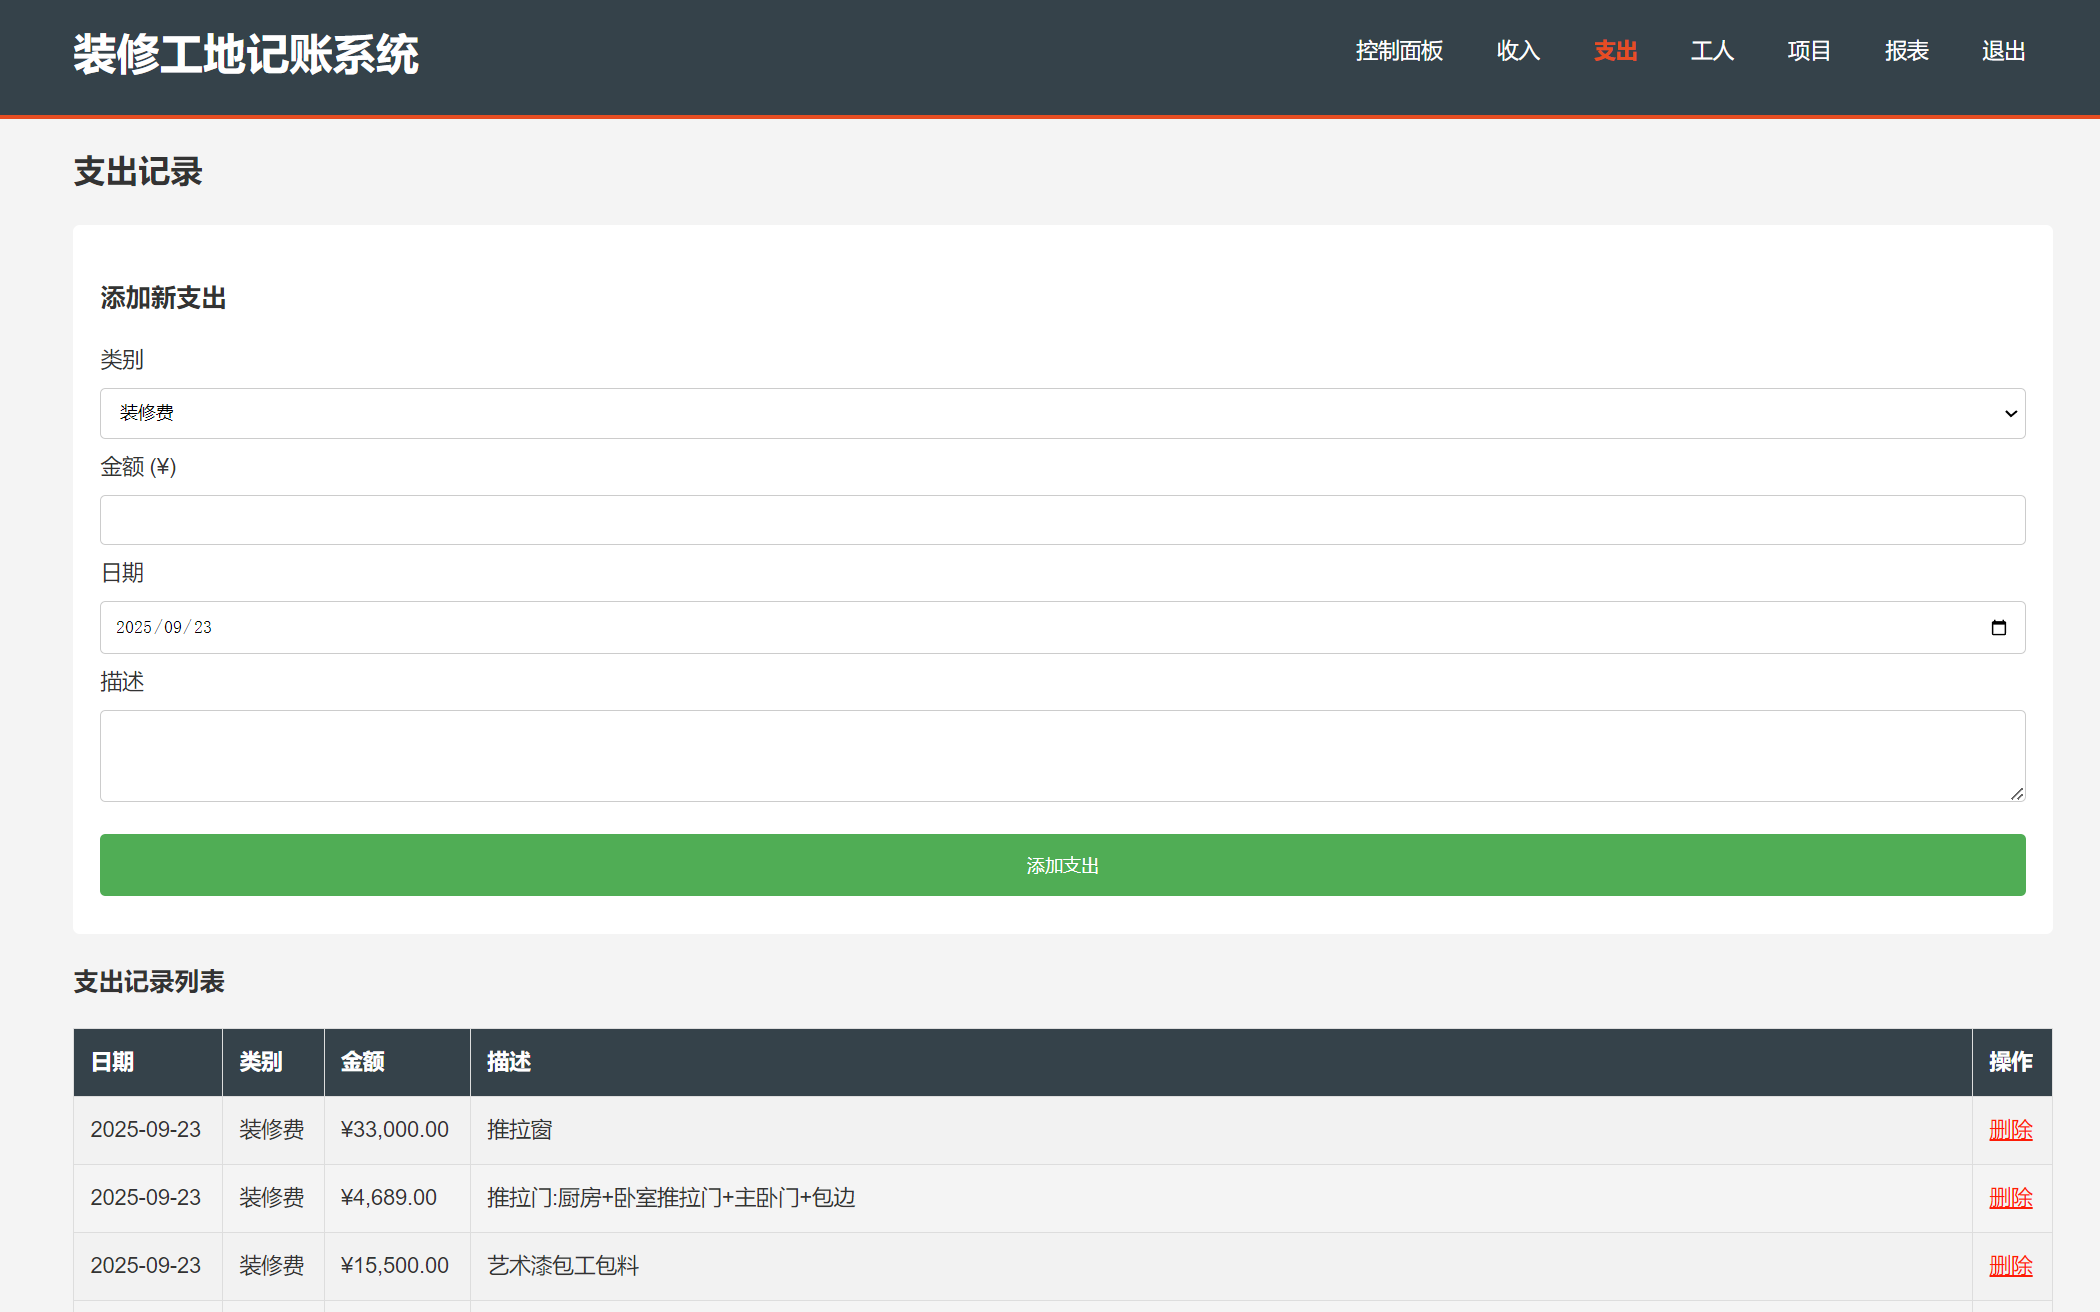Select the 支出 navigation tab
Screen dimensions: 2100x1312
(1615, 51)
